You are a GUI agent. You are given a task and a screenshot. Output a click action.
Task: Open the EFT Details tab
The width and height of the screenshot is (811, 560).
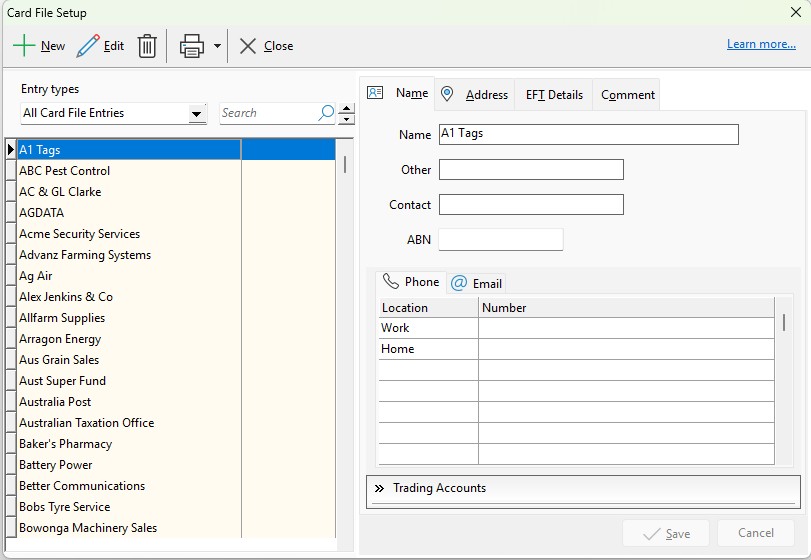tap(554, 95)
